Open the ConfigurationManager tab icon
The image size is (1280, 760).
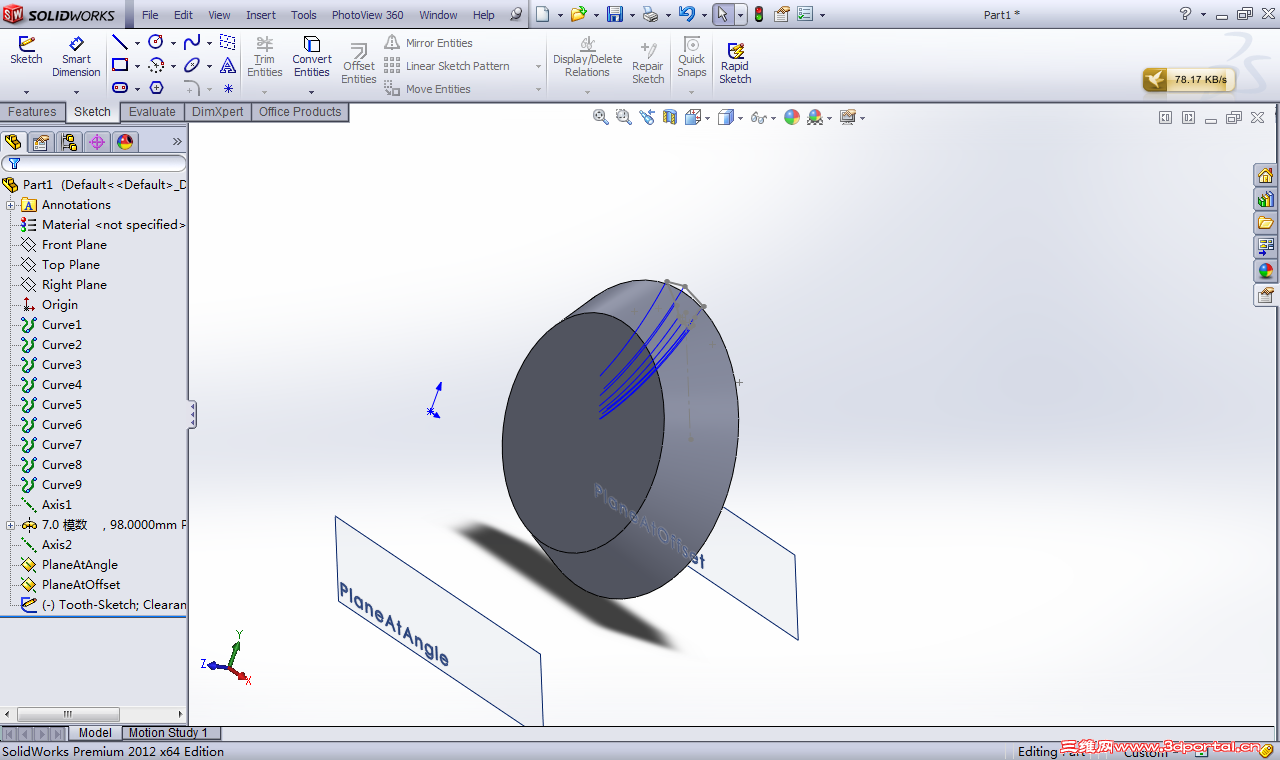(x=69, y=142)
